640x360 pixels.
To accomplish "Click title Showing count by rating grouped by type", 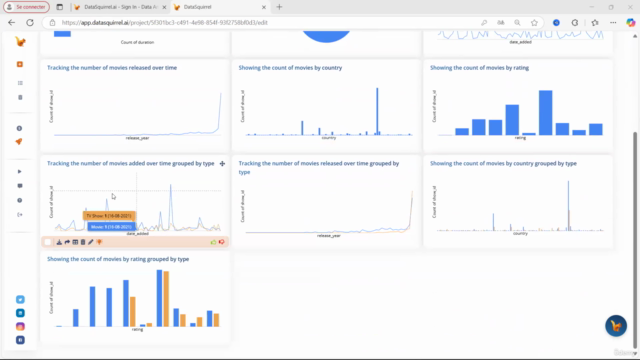I will tap(118, 259).
